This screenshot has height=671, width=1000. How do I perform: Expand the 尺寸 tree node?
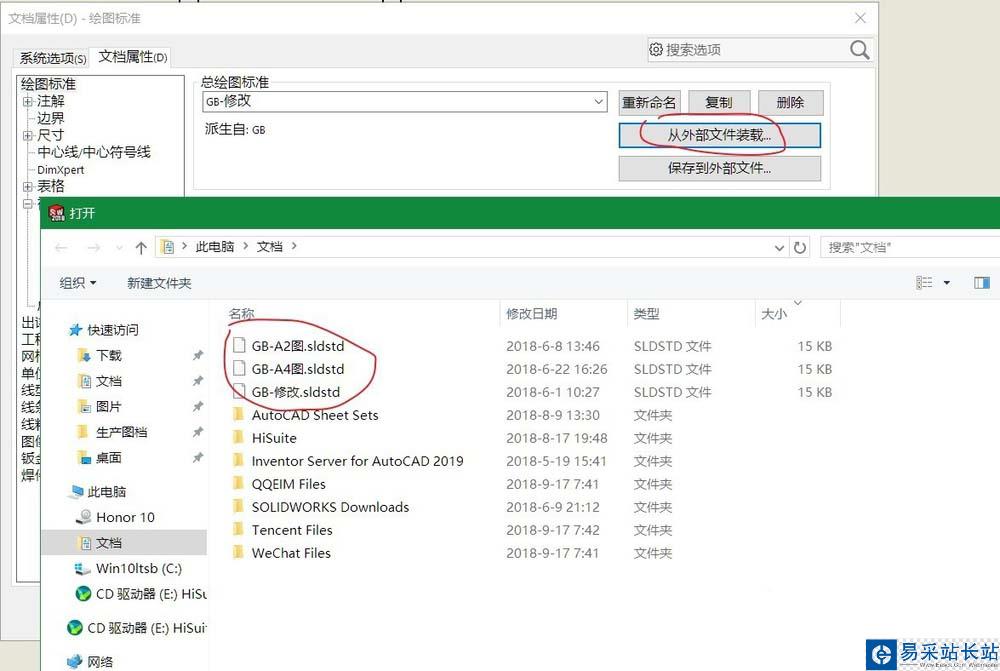pyautogui.click(x=27, y=135)
